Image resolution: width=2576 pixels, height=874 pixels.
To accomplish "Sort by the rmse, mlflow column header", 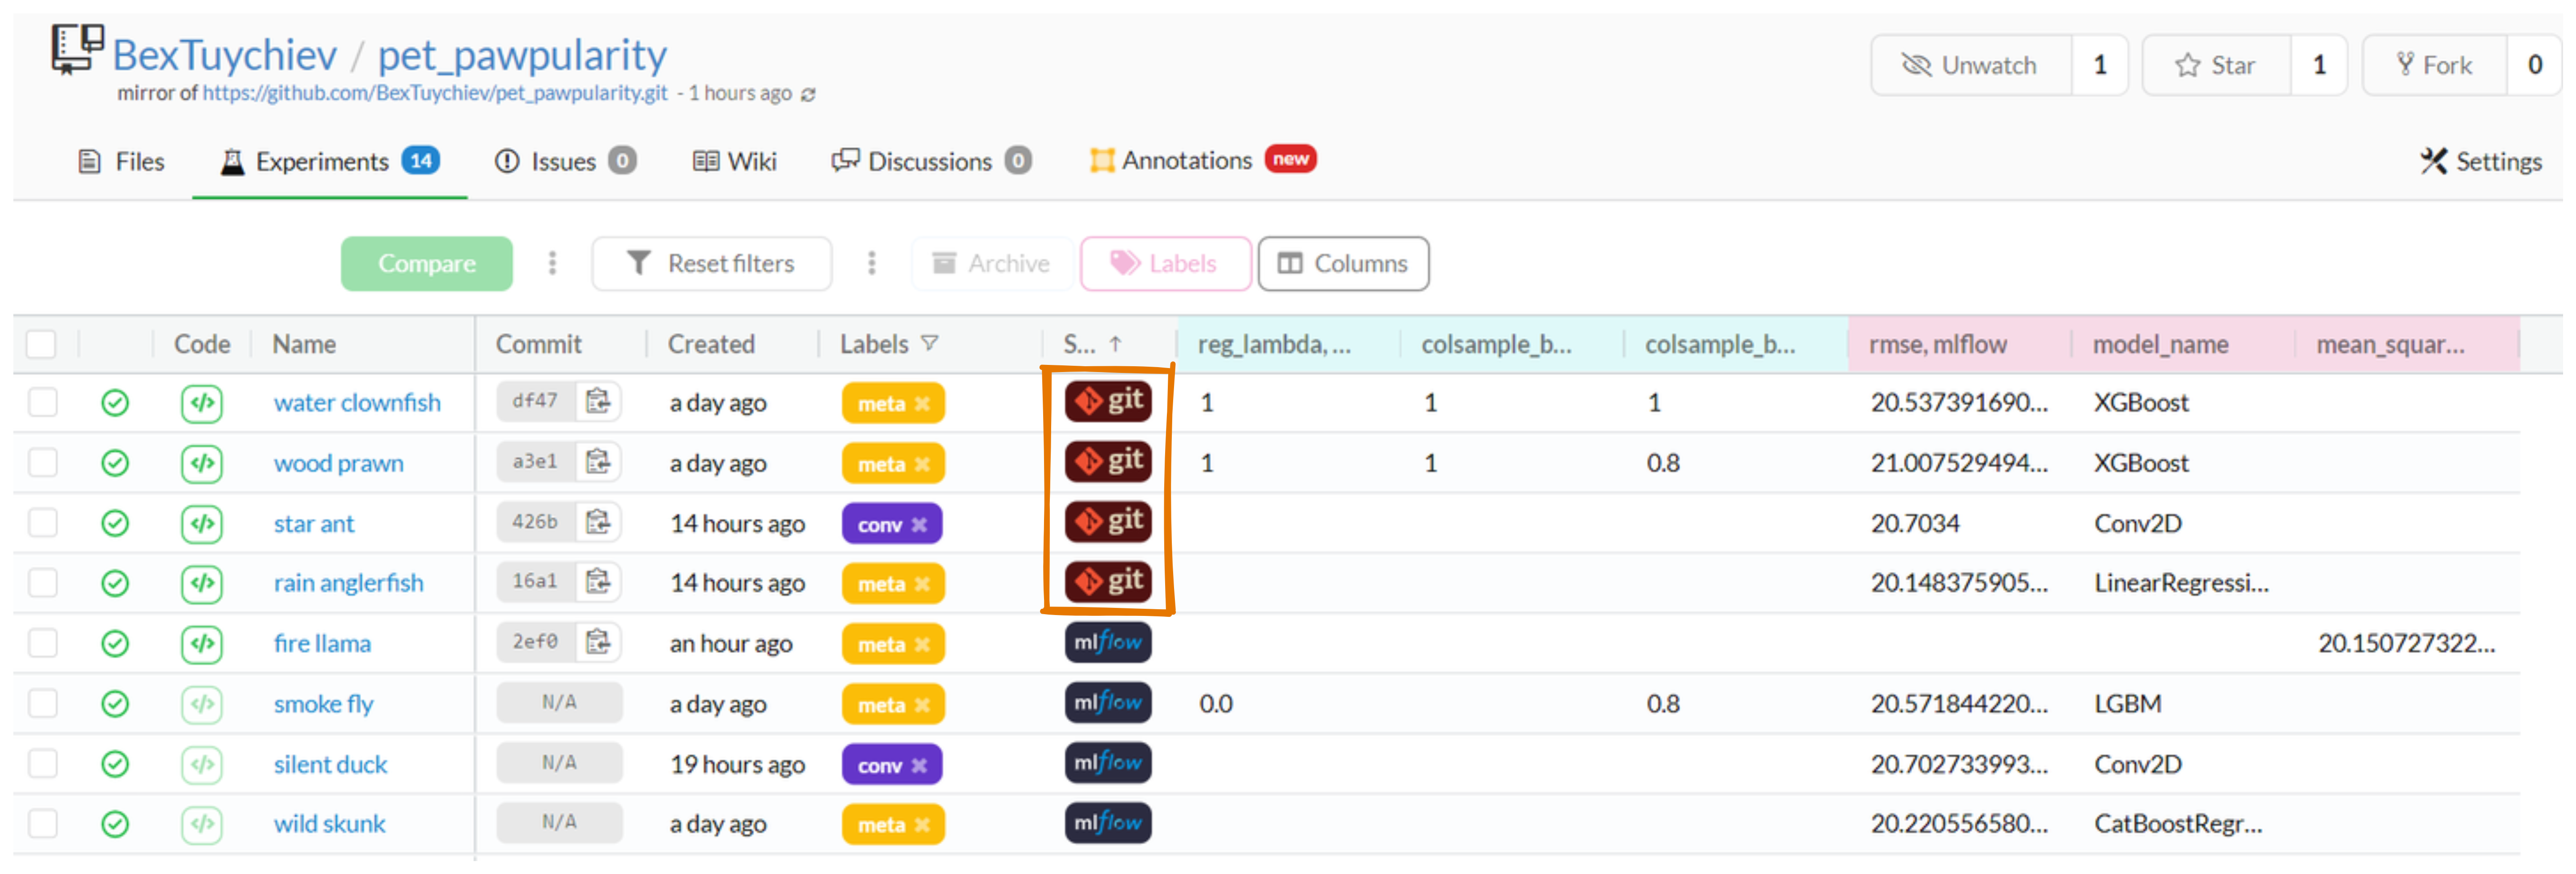I will click(1937, 344).
